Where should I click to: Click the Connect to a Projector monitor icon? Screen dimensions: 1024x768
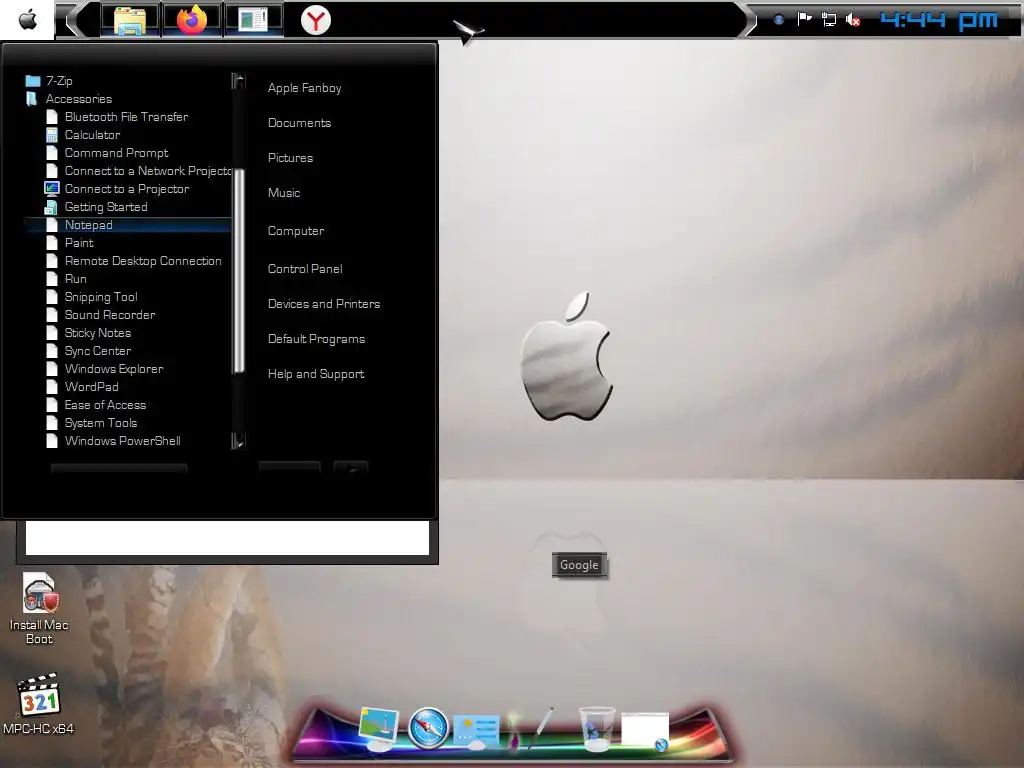52,189
